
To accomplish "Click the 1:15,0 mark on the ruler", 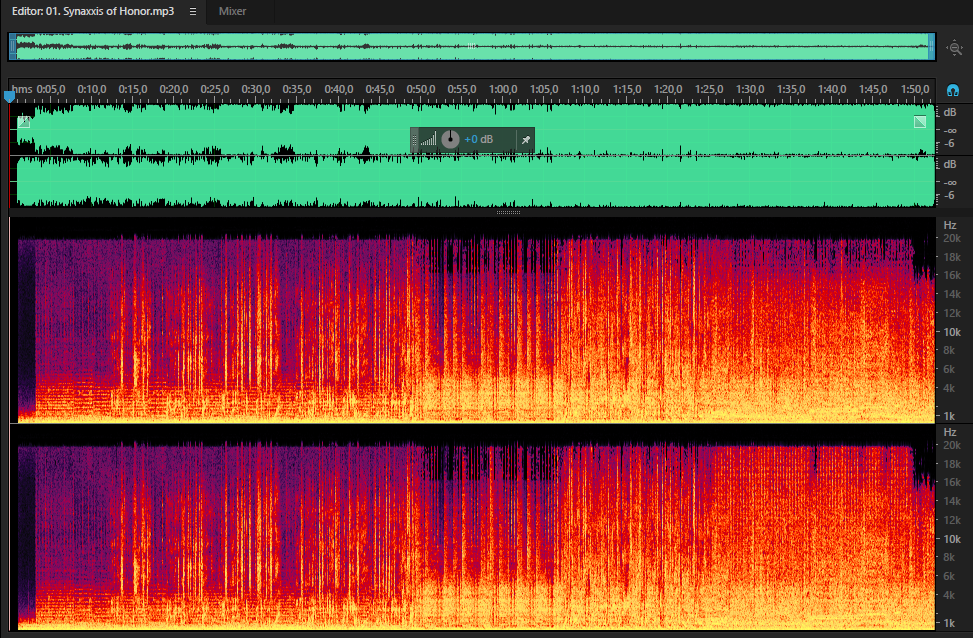I will [x=627, y=89].
